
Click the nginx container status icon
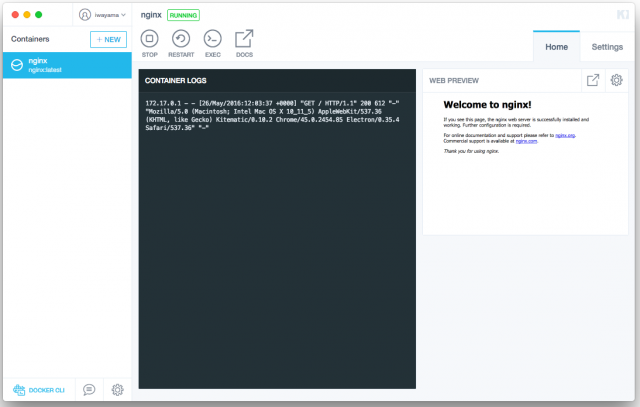(x=17, y=65)
